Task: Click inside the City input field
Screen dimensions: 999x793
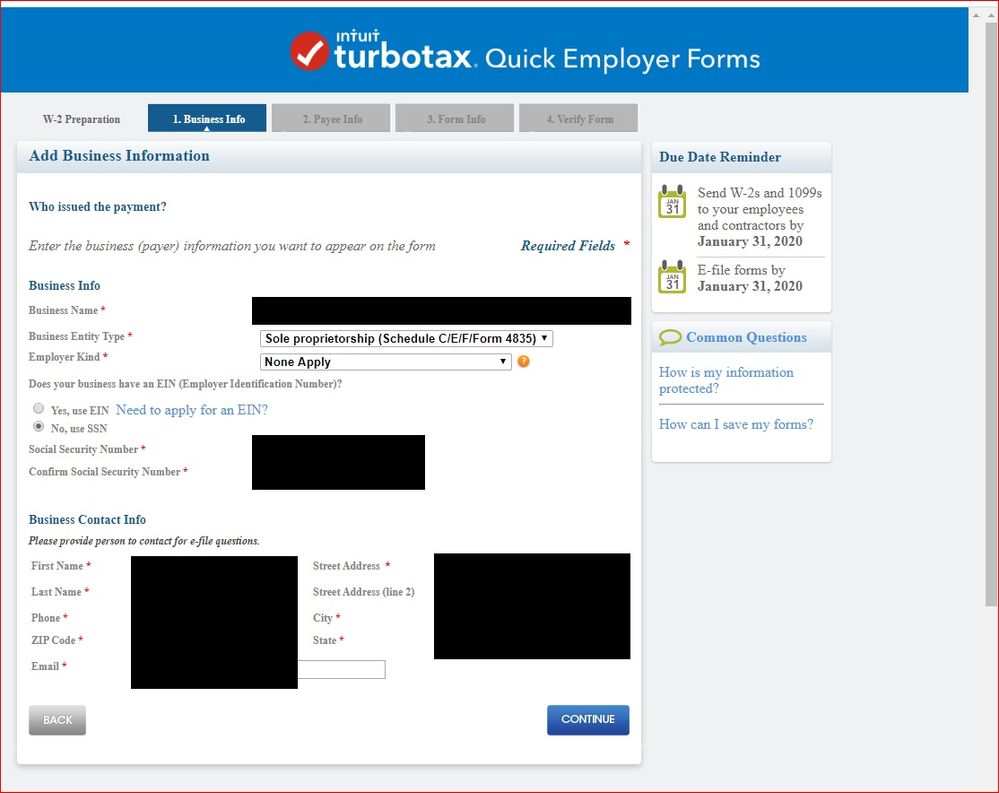Action: click(531, 618)
